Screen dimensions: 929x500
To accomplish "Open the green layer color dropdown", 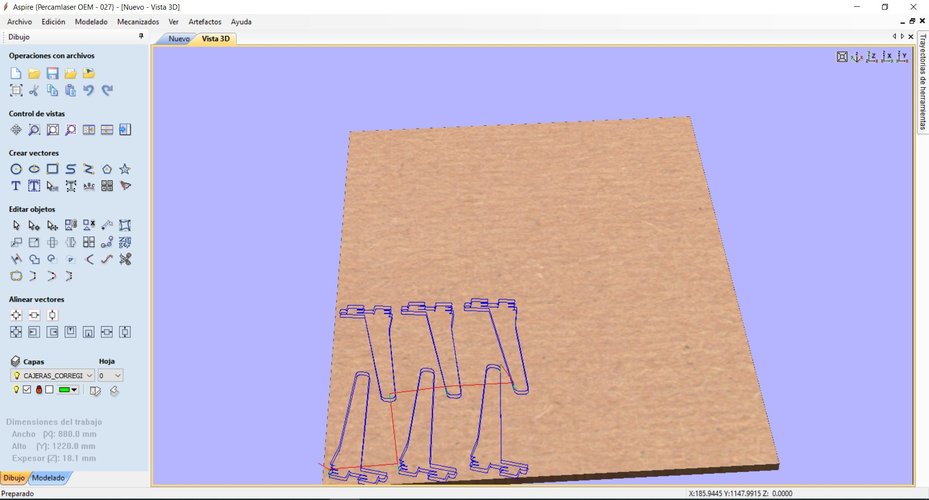I will [x=68, y=390].
